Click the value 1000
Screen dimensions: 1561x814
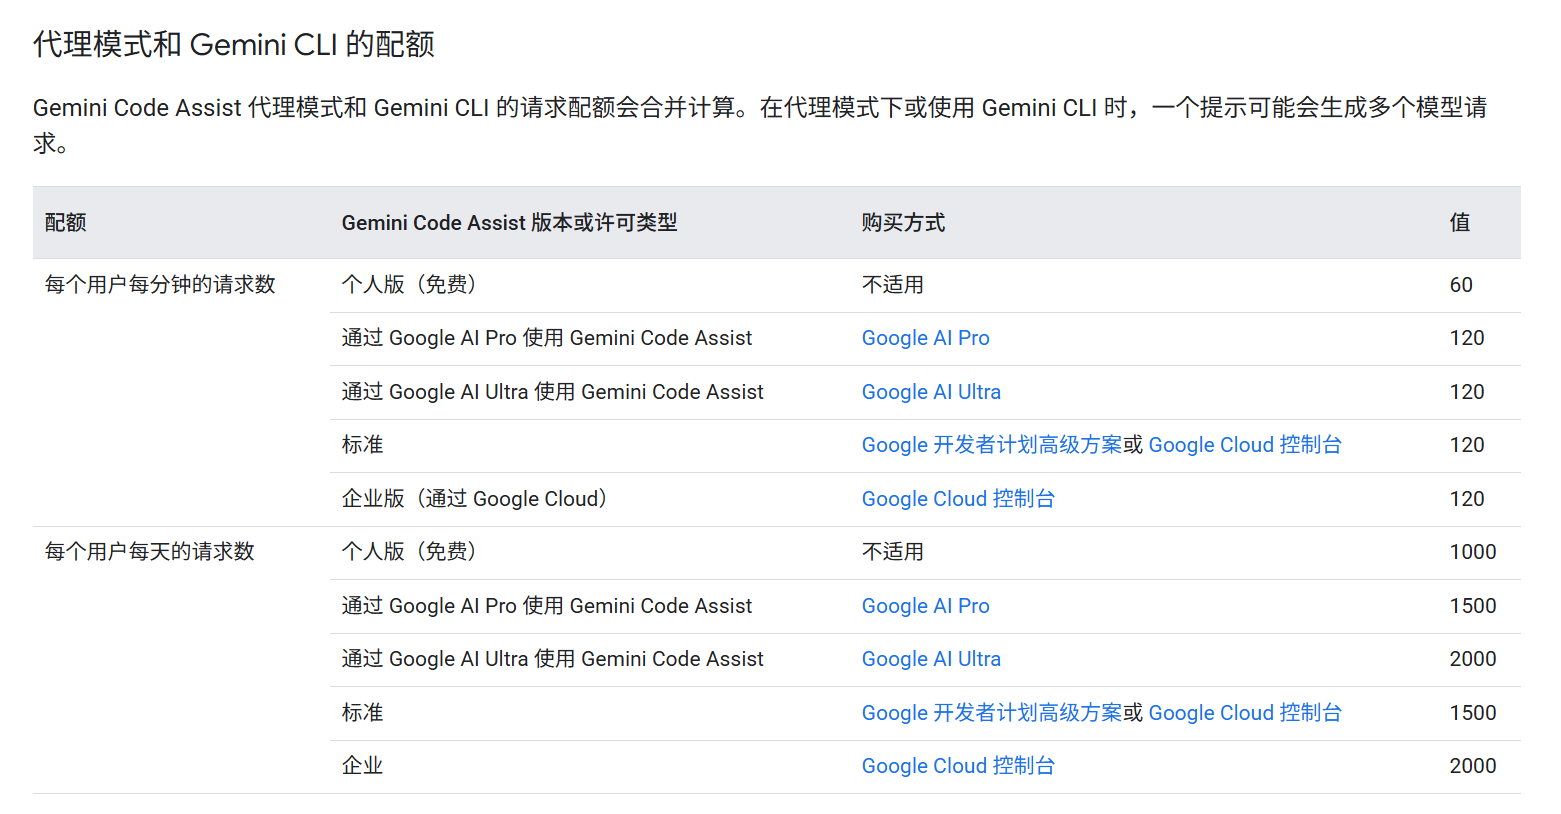point(1473,552)
